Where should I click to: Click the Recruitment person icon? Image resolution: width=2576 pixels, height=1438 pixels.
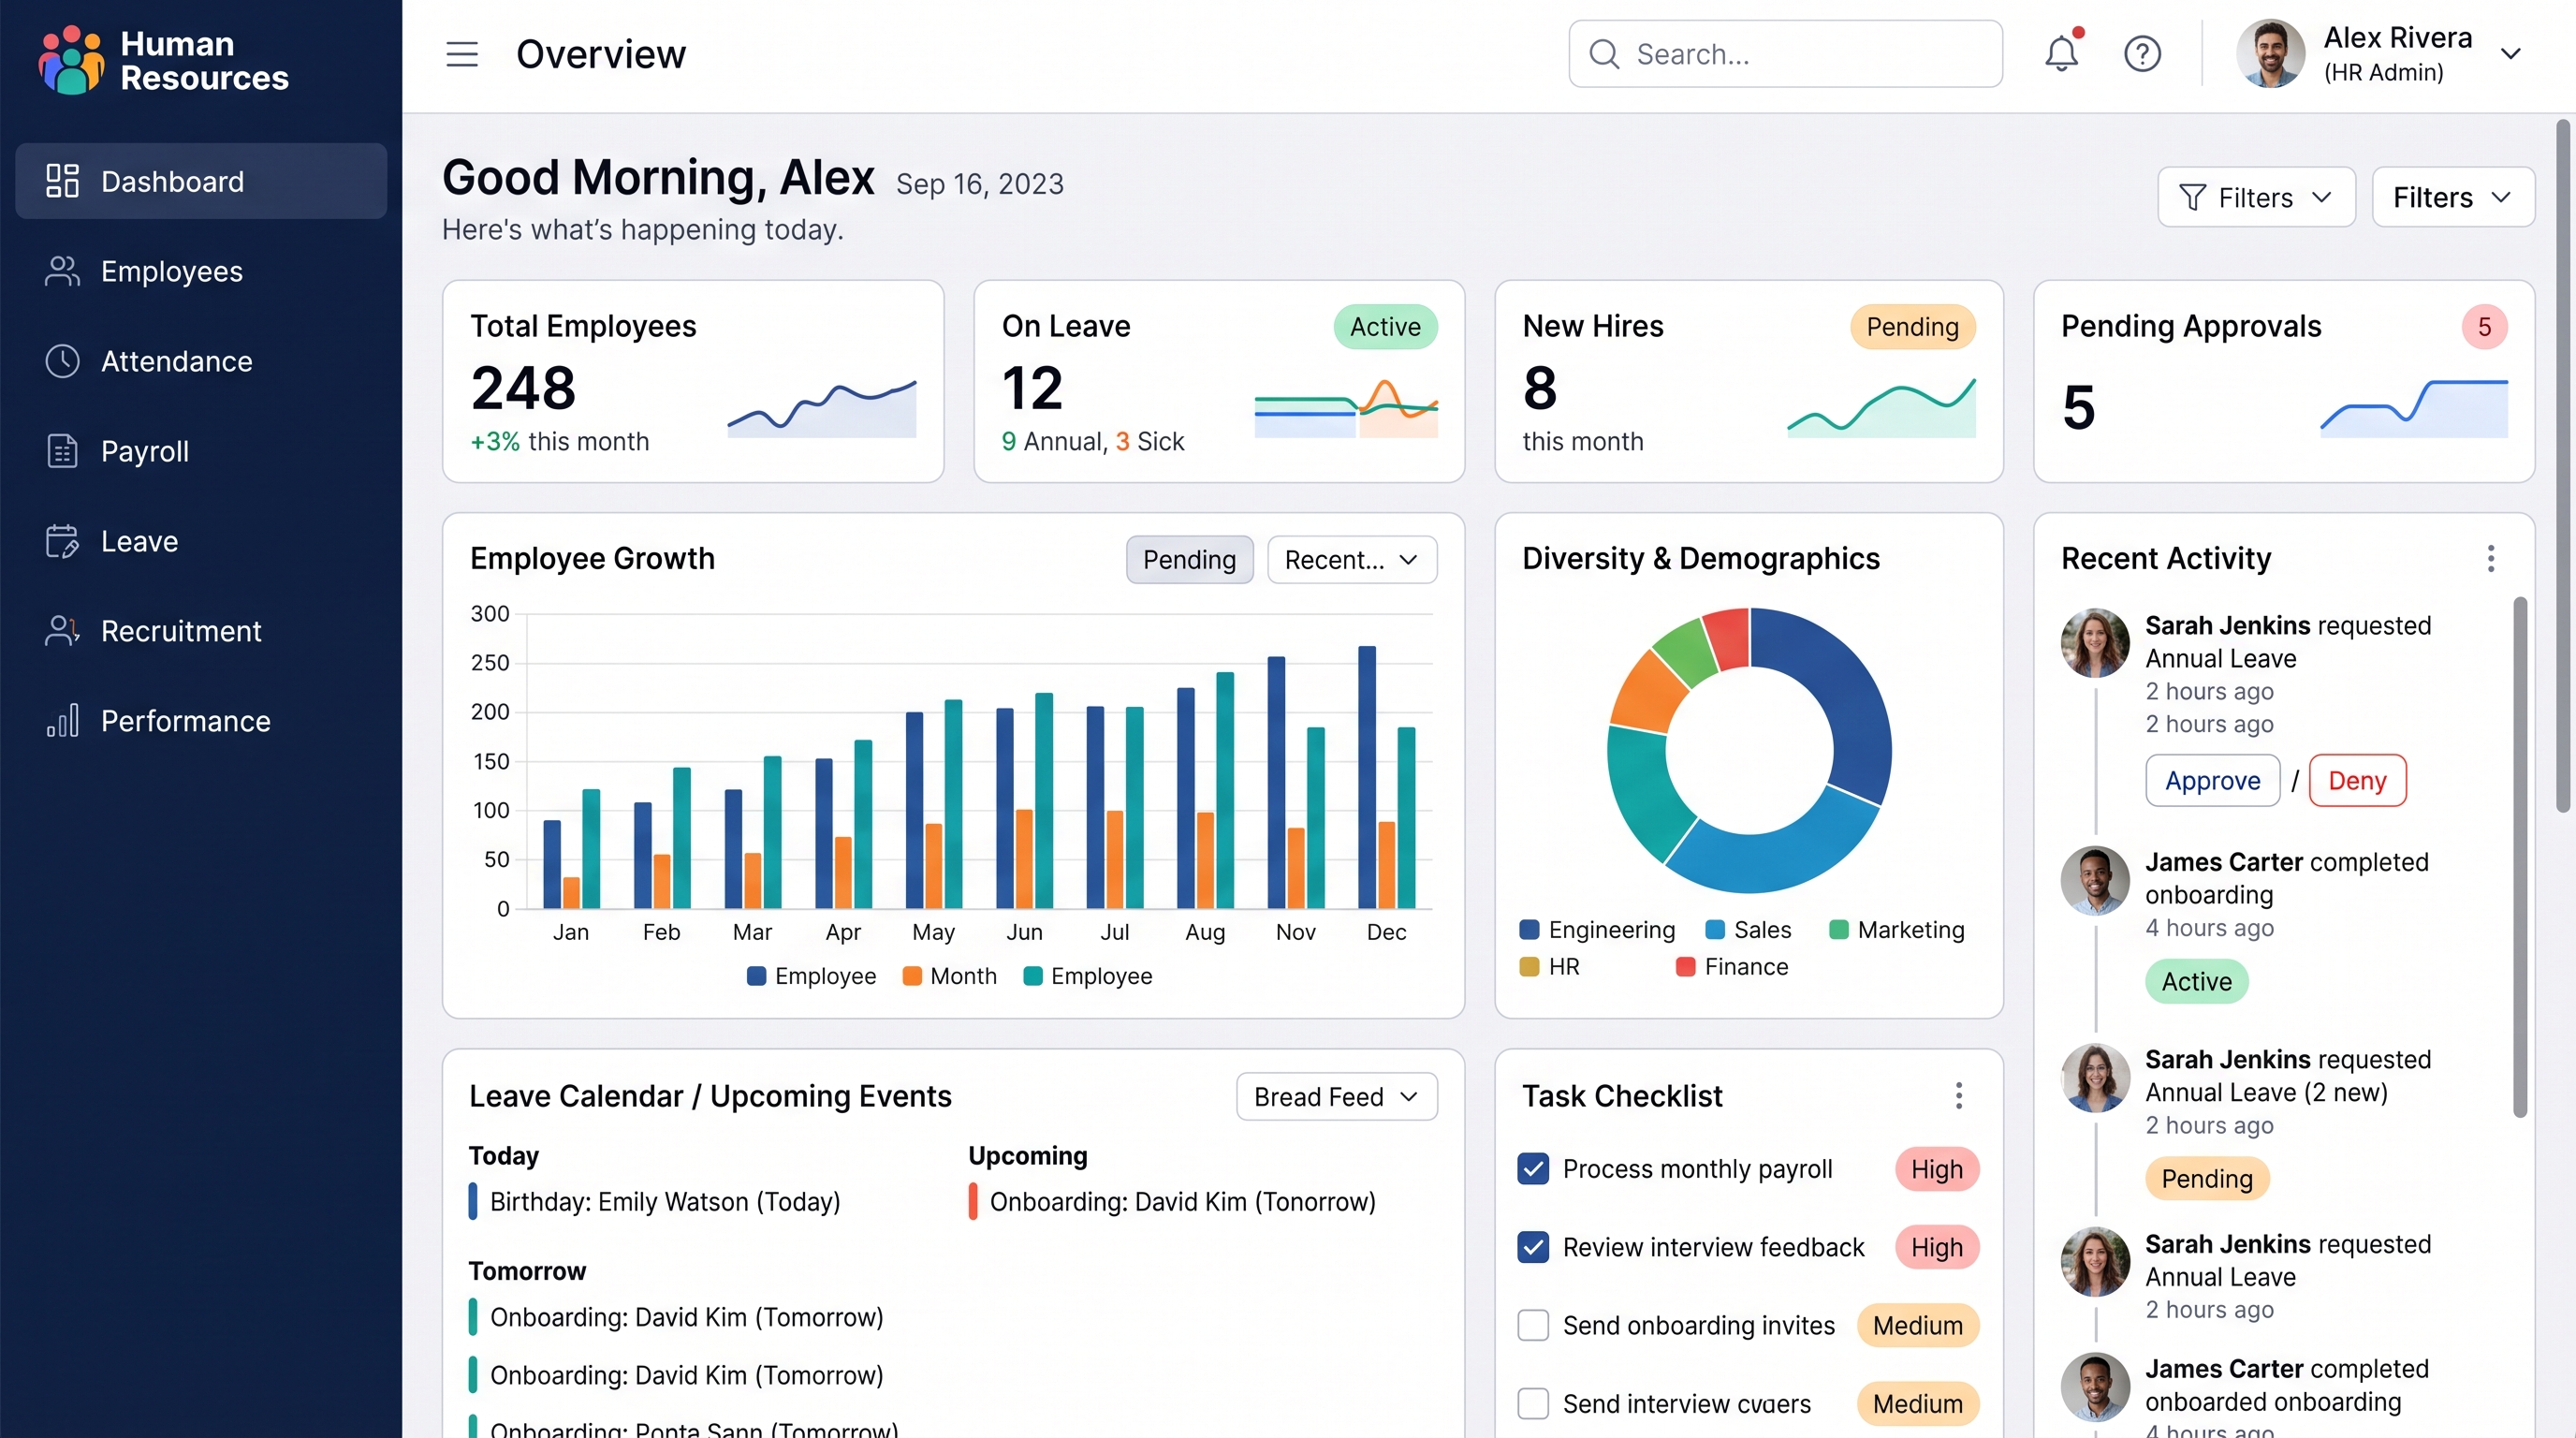62,631
